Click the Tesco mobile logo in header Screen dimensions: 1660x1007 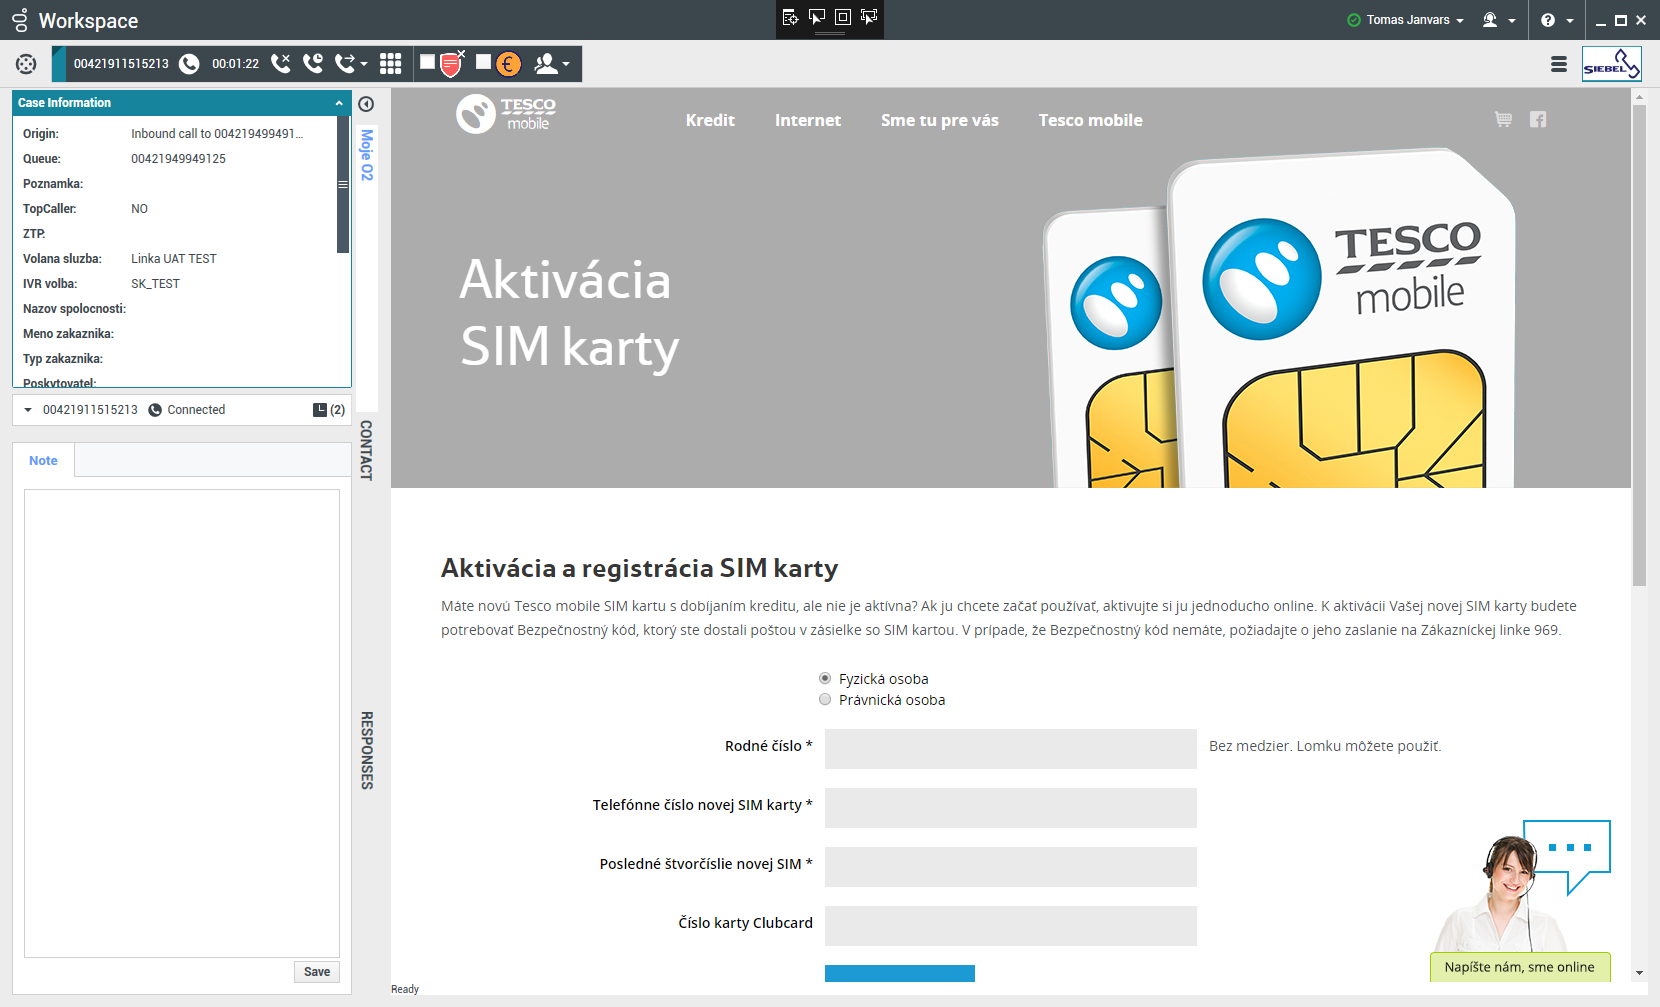pos(506,114)
